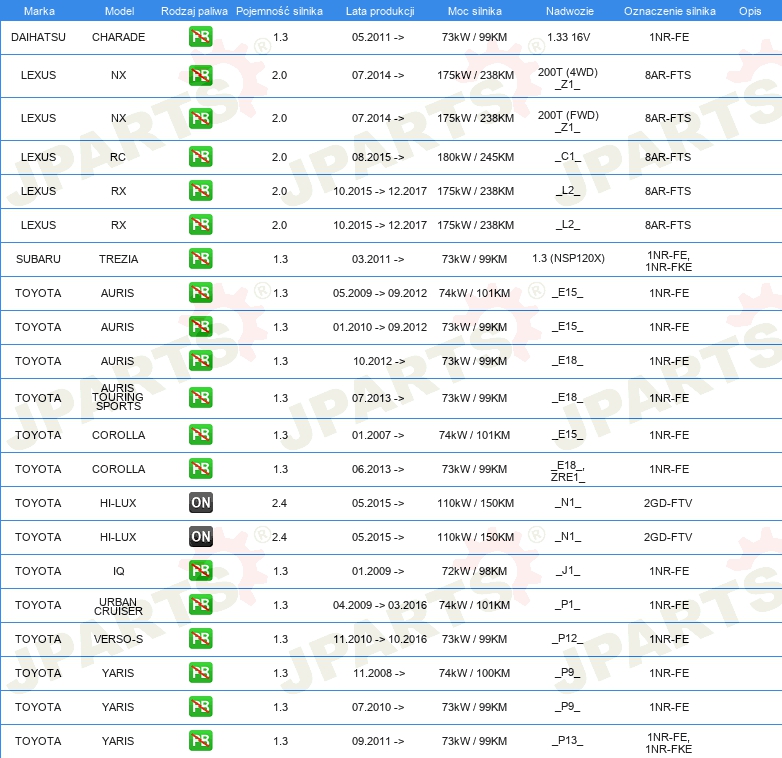
Task: Select the 08.2015 -> production date
Action: coord(378,157)
